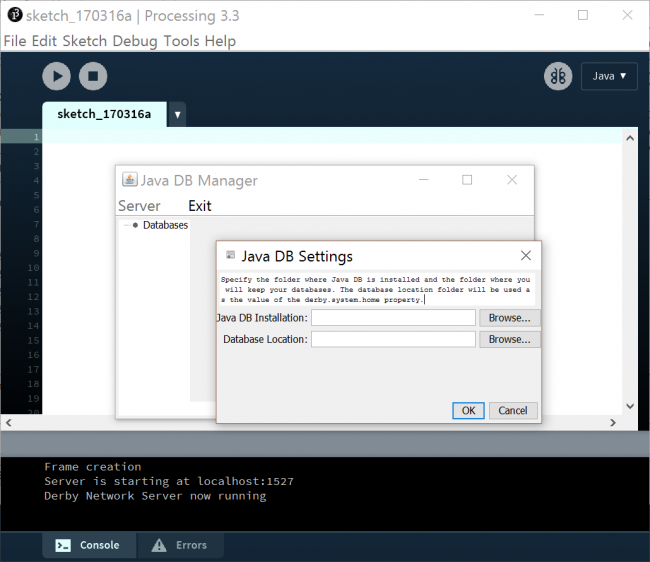
Task: Select the Databases tree node
Action: tap(165, 225)
